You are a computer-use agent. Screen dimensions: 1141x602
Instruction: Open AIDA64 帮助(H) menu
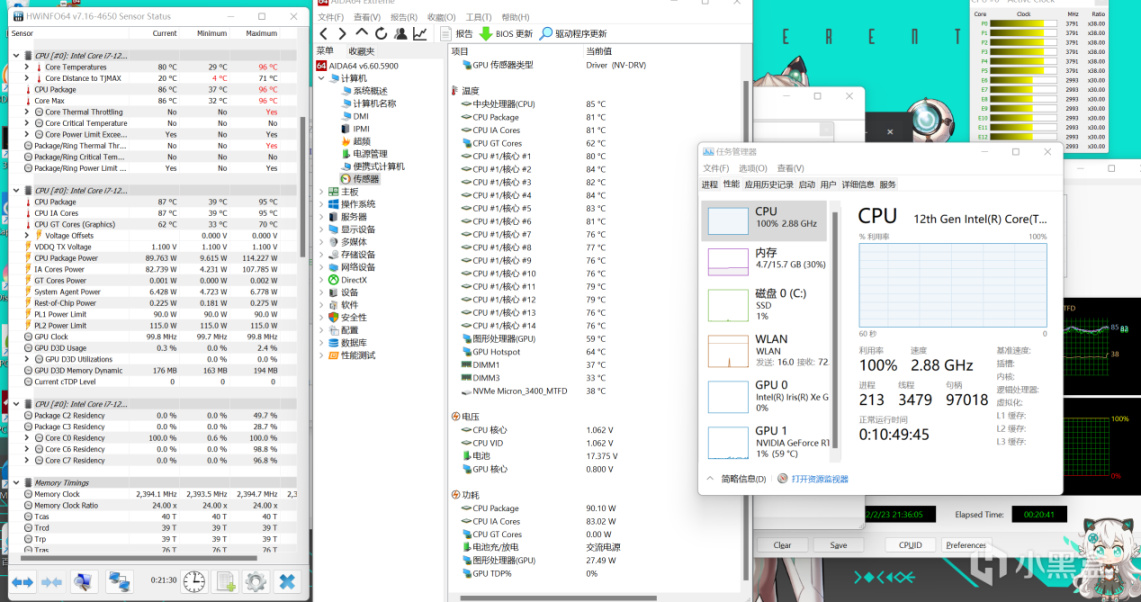515,17
